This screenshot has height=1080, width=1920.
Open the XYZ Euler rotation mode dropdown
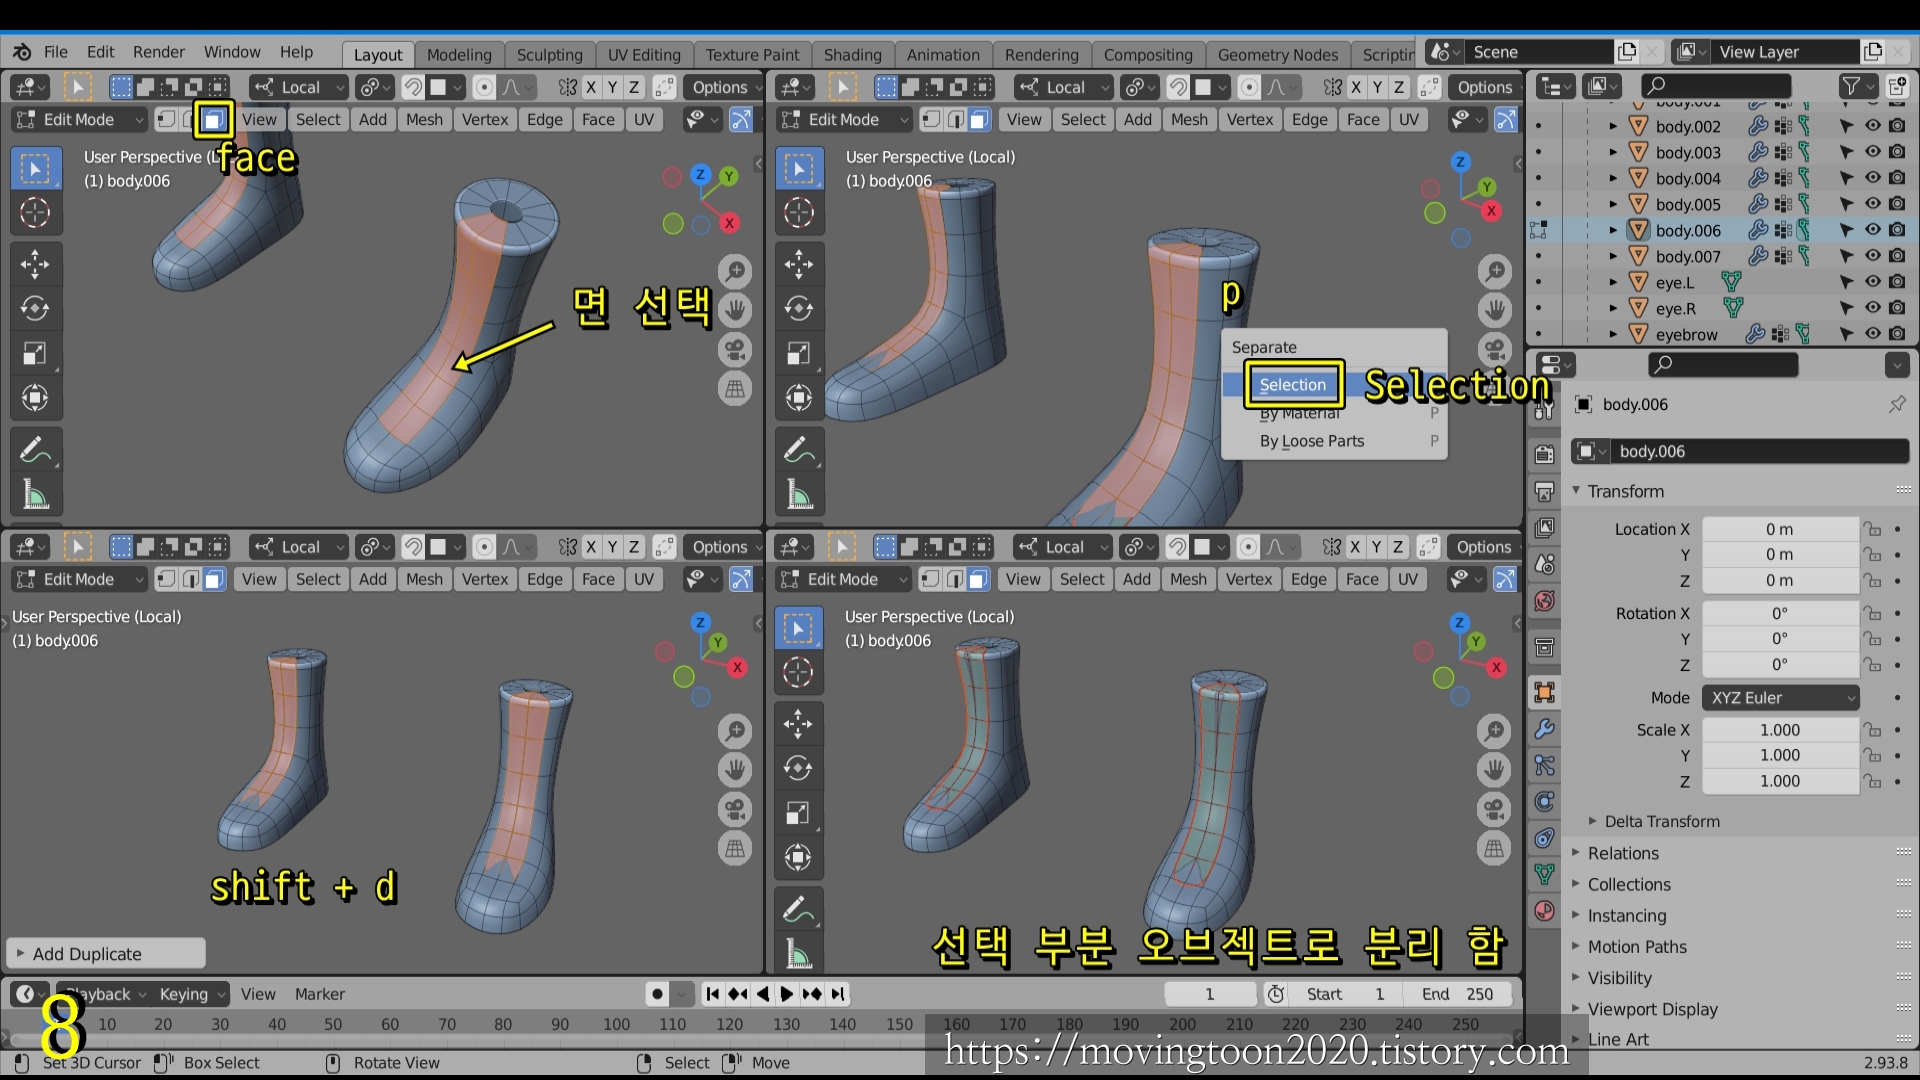point(1781,698)
